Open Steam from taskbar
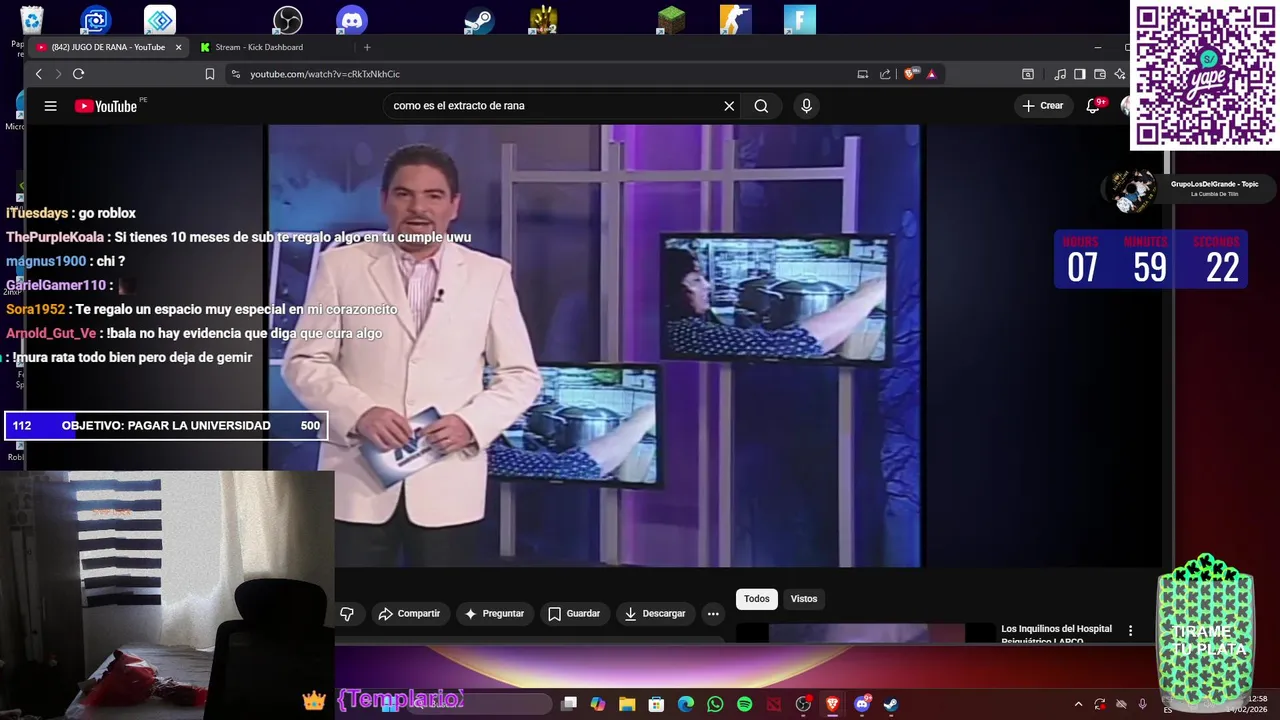This screenshot has width=1280, height=720. tap(891, 704)
